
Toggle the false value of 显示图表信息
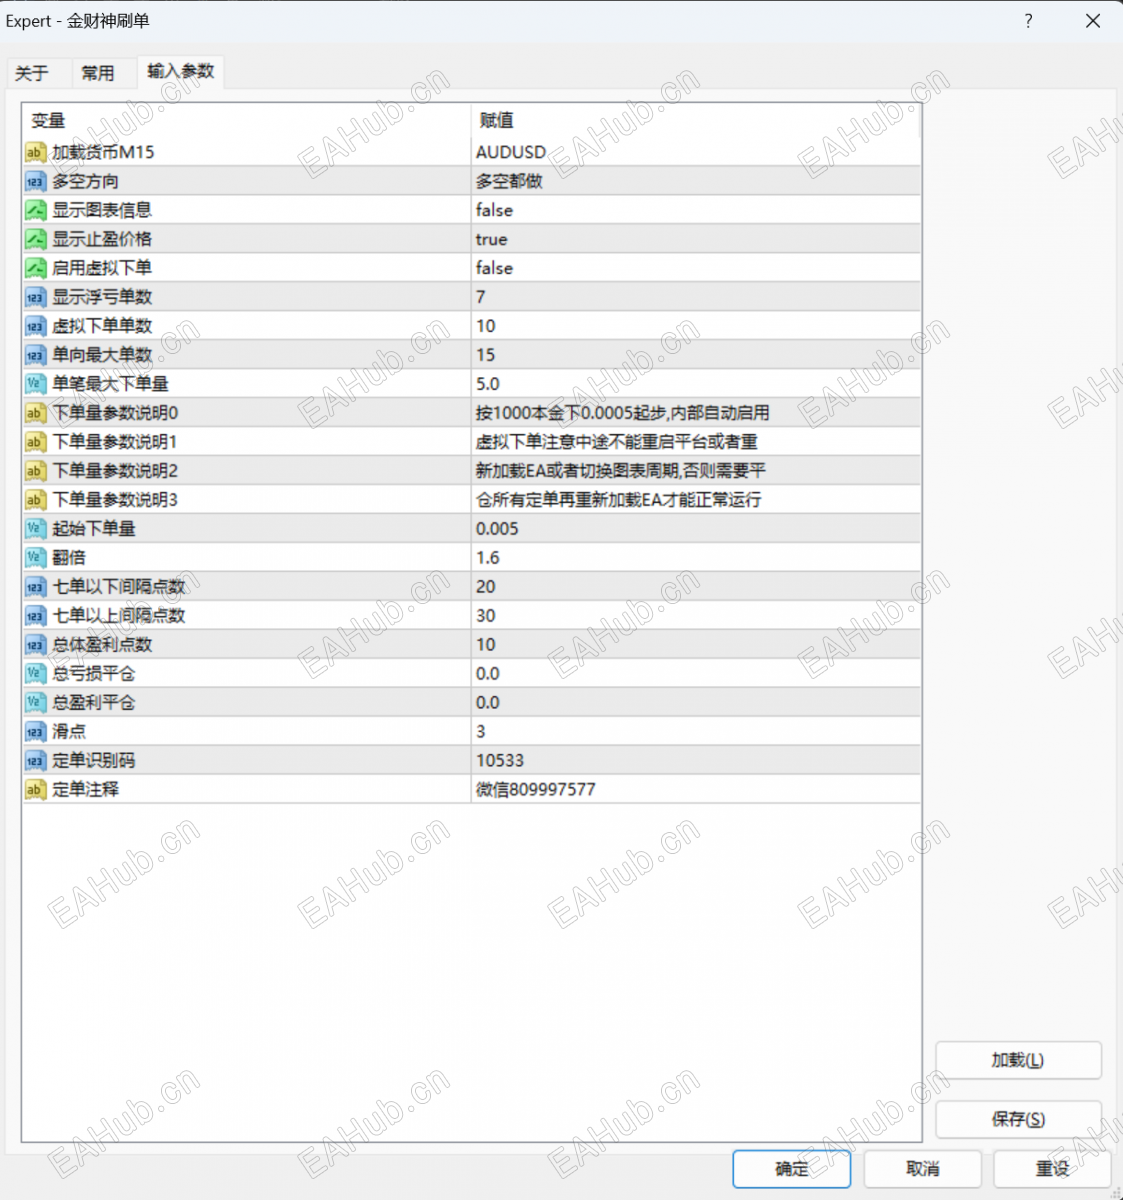[695, 210]
